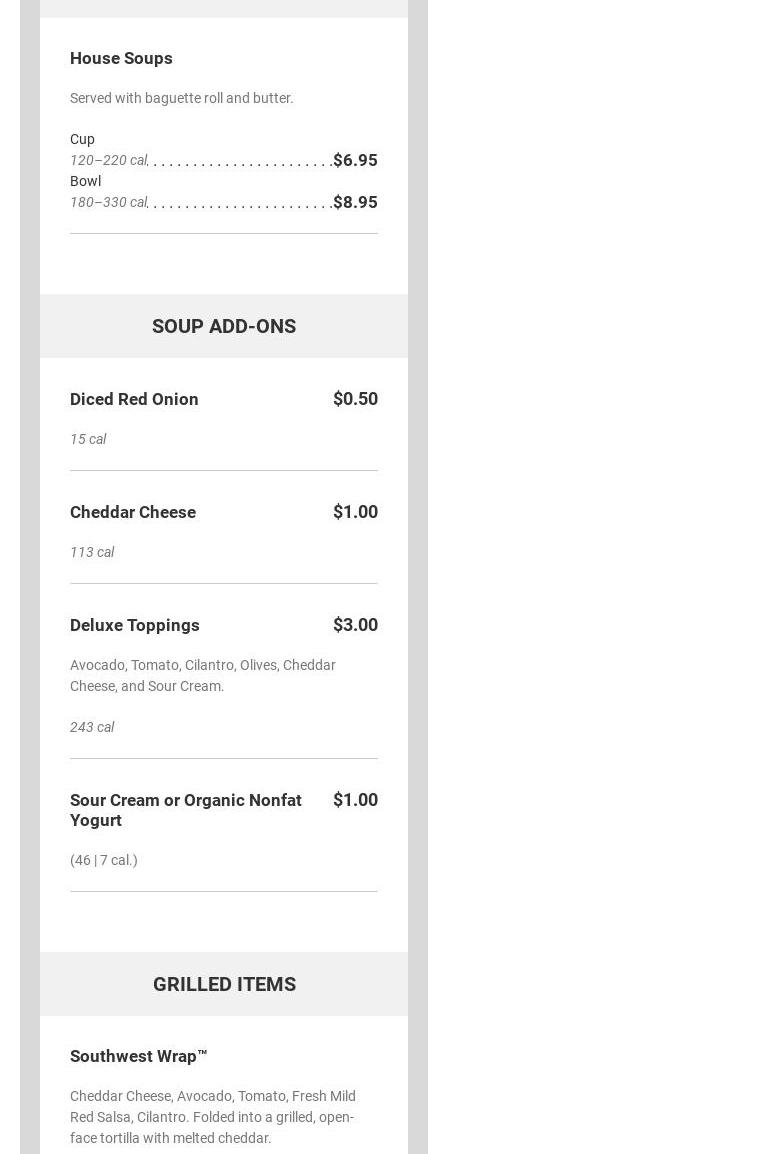This screenshot has height=1154, width=770.
Task: Choose the Diced Red Onion add-on
Action: 134,399
